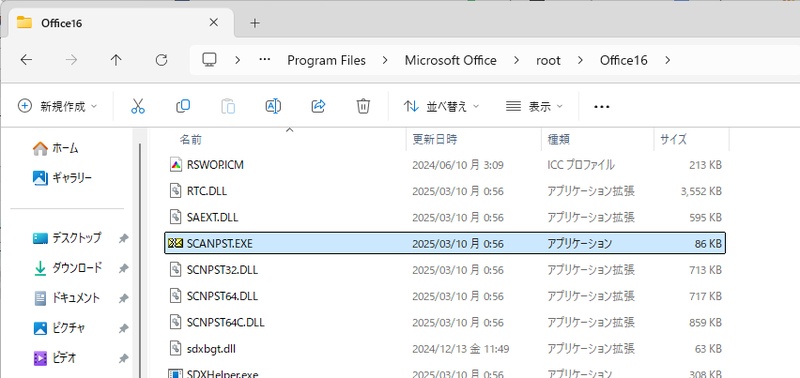
Task: Navigate to Program Files breadcrumb
Action: point(327,60)
